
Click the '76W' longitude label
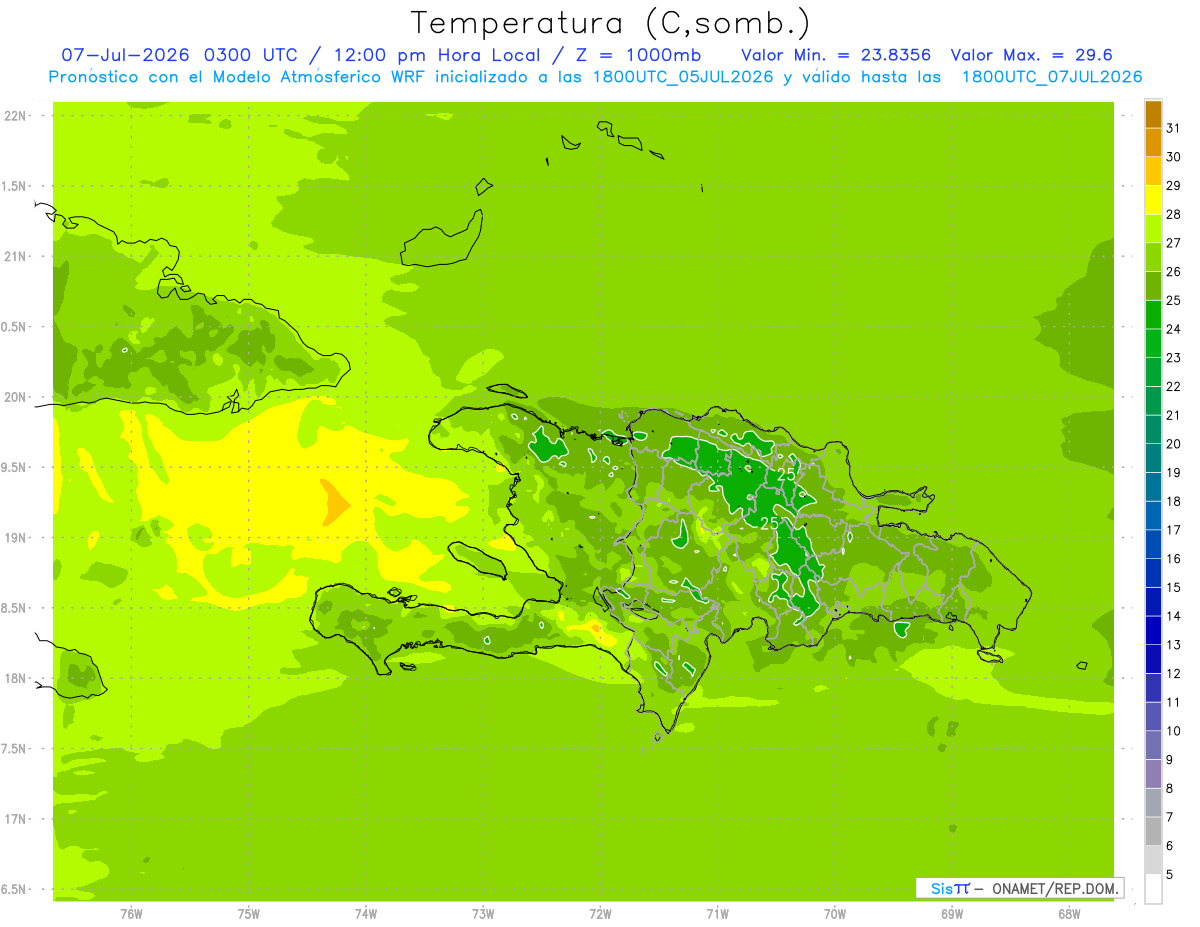click(131, 913)
